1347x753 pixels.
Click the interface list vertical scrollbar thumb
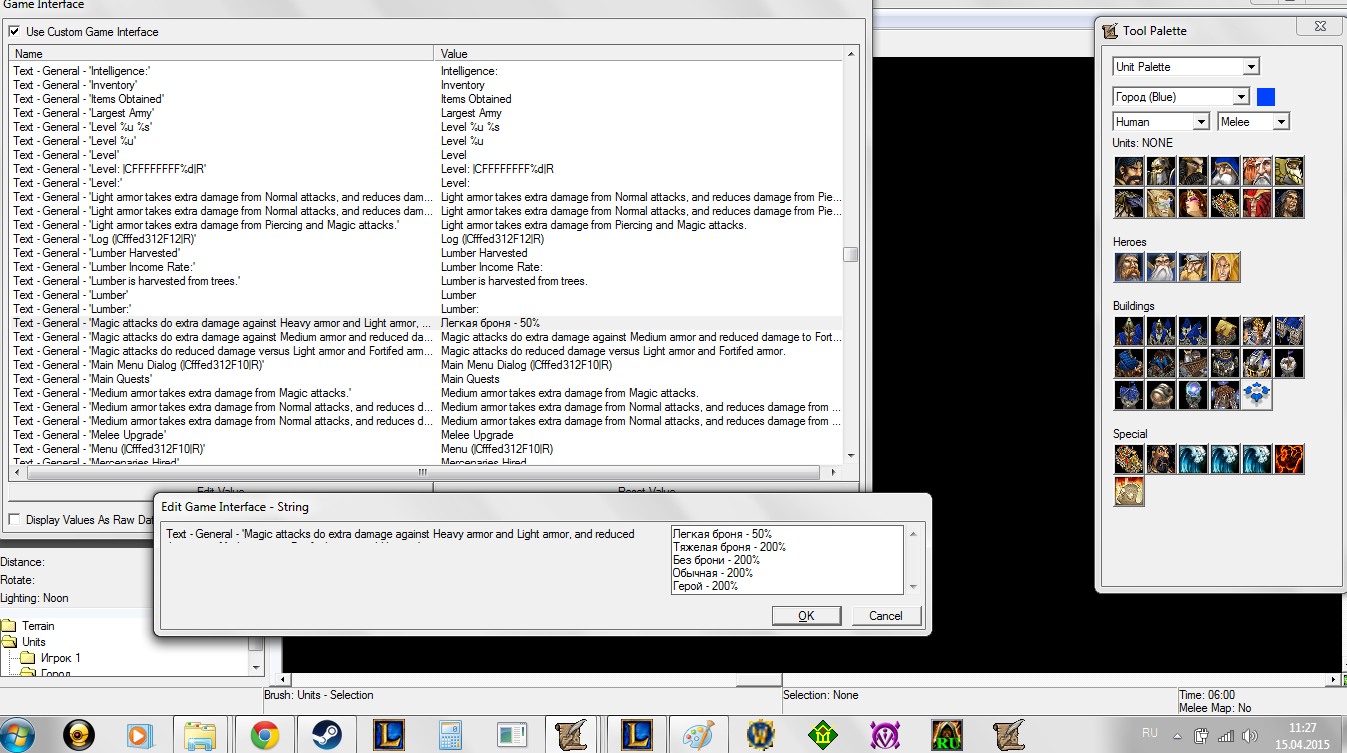tap(851, 254)
